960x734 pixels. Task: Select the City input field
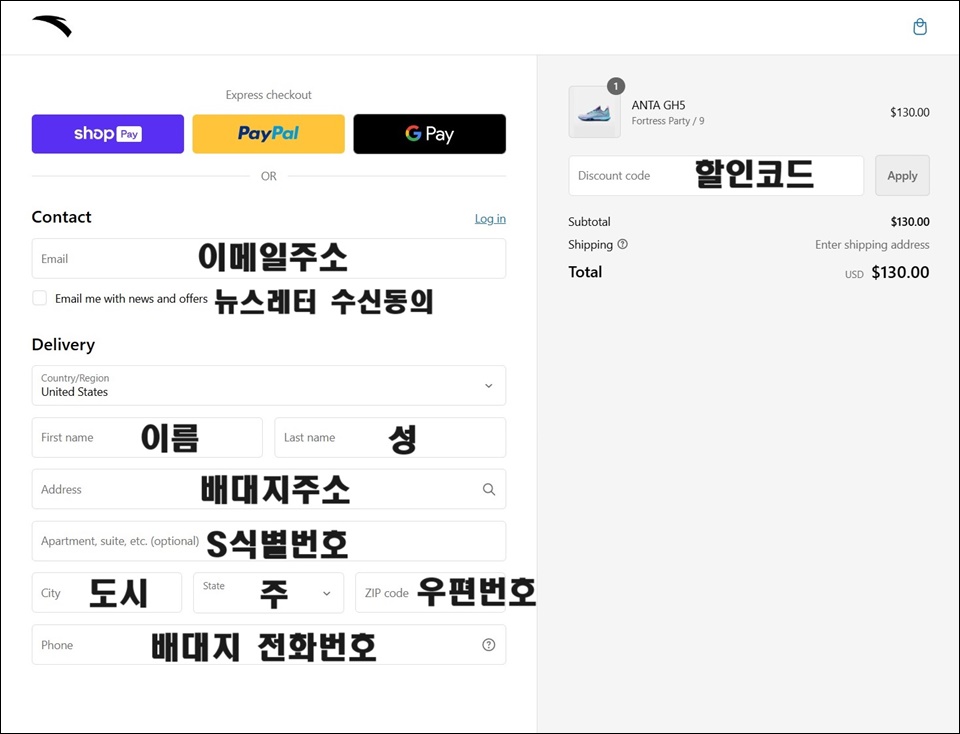(x=107, y=593)
